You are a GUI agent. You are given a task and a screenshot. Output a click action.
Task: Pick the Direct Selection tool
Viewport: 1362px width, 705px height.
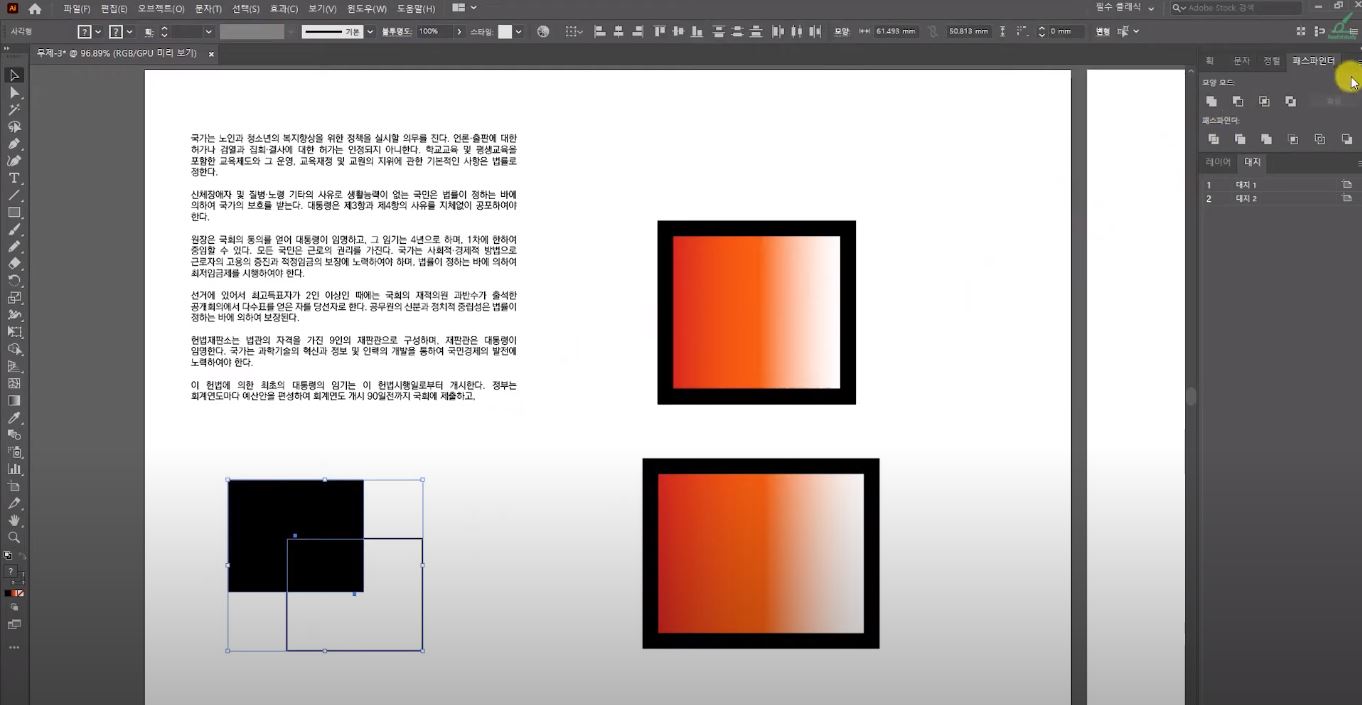coord(14,92)
